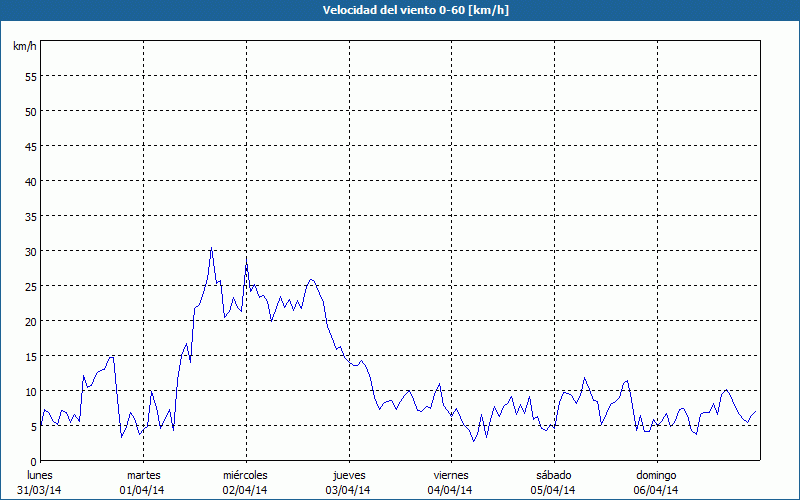Click the date label 01/04/14
The image size is (800, 500).
click(x=143, y=490)
